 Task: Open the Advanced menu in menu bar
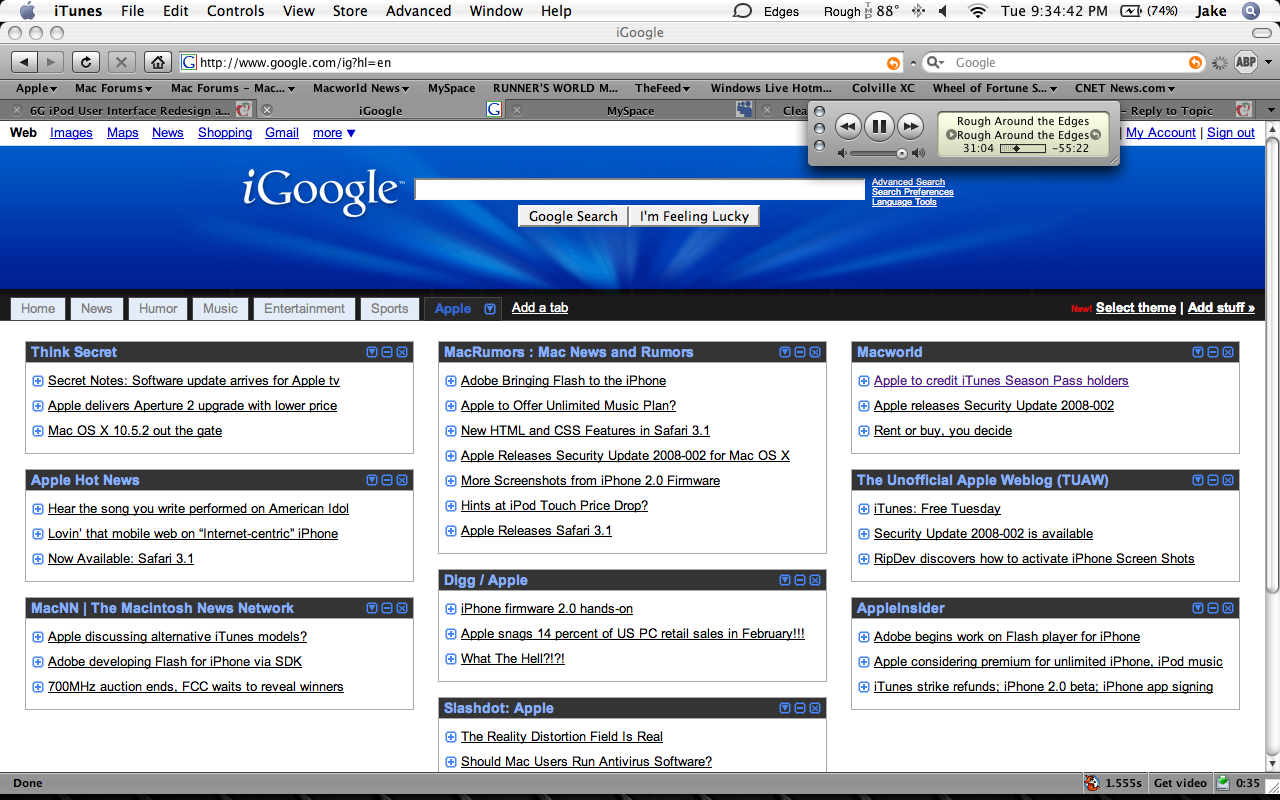[418, 11]
